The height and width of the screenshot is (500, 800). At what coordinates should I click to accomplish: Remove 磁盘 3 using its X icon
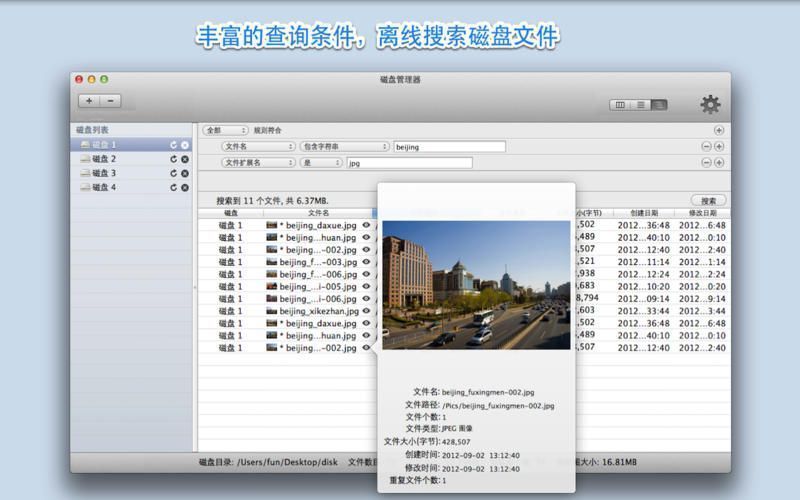(185, 173)
